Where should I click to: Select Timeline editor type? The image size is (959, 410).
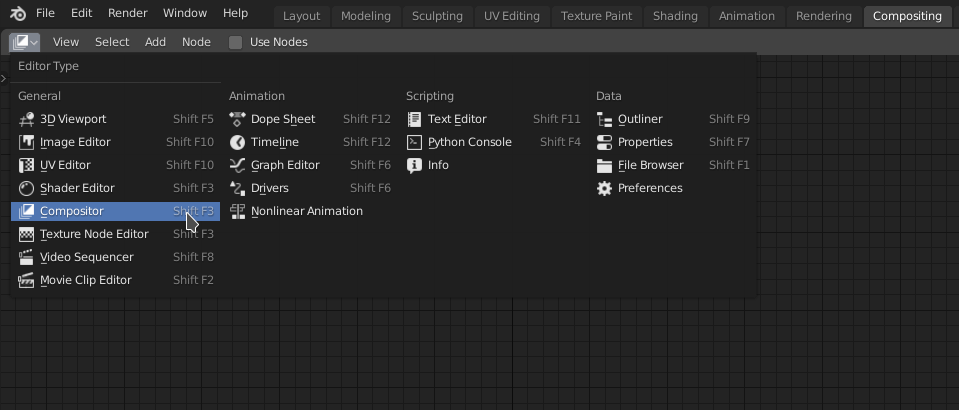311,142
